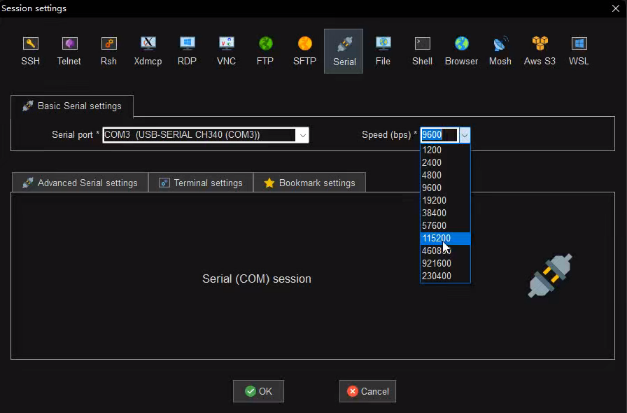Select 1200 baud rate option
The image size is (627, 413).
pyautogui.click(x=445, y=150)
